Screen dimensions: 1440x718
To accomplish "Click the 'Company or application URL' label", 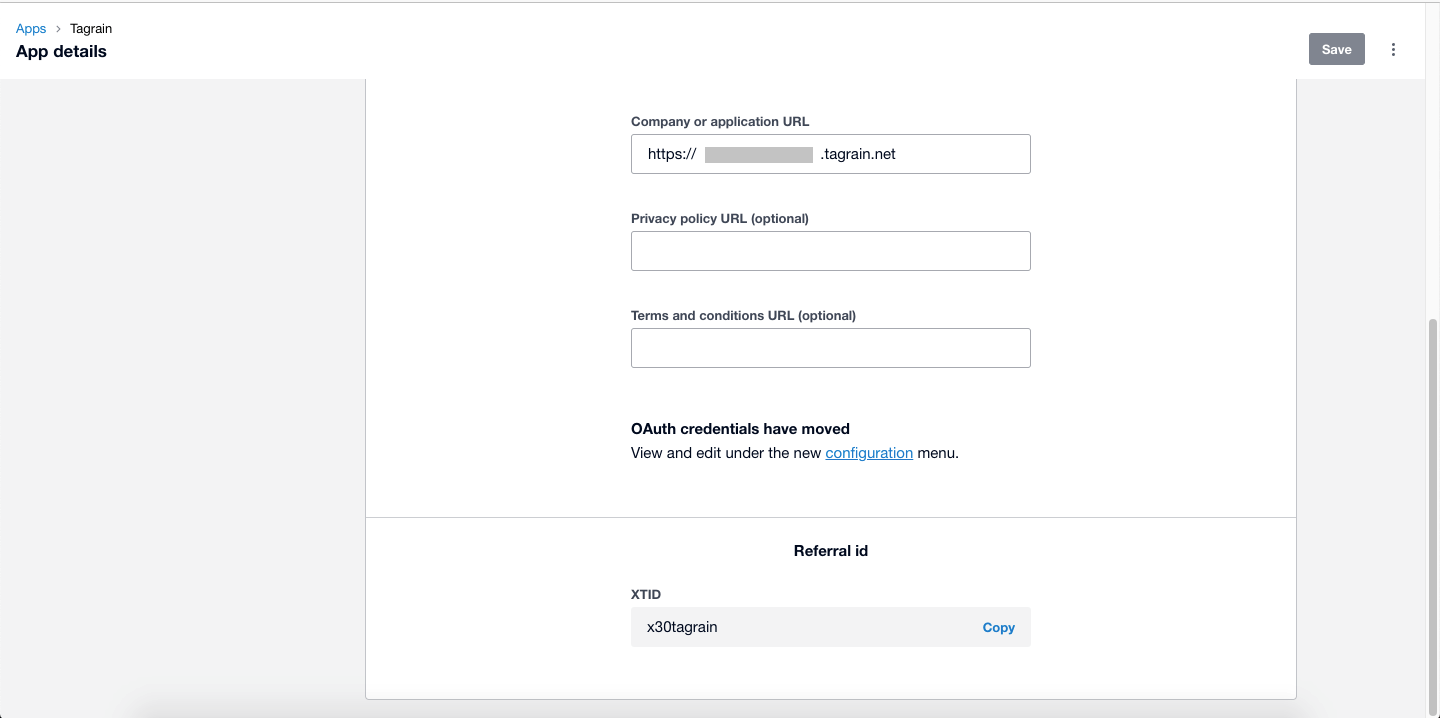I will 720,121.
